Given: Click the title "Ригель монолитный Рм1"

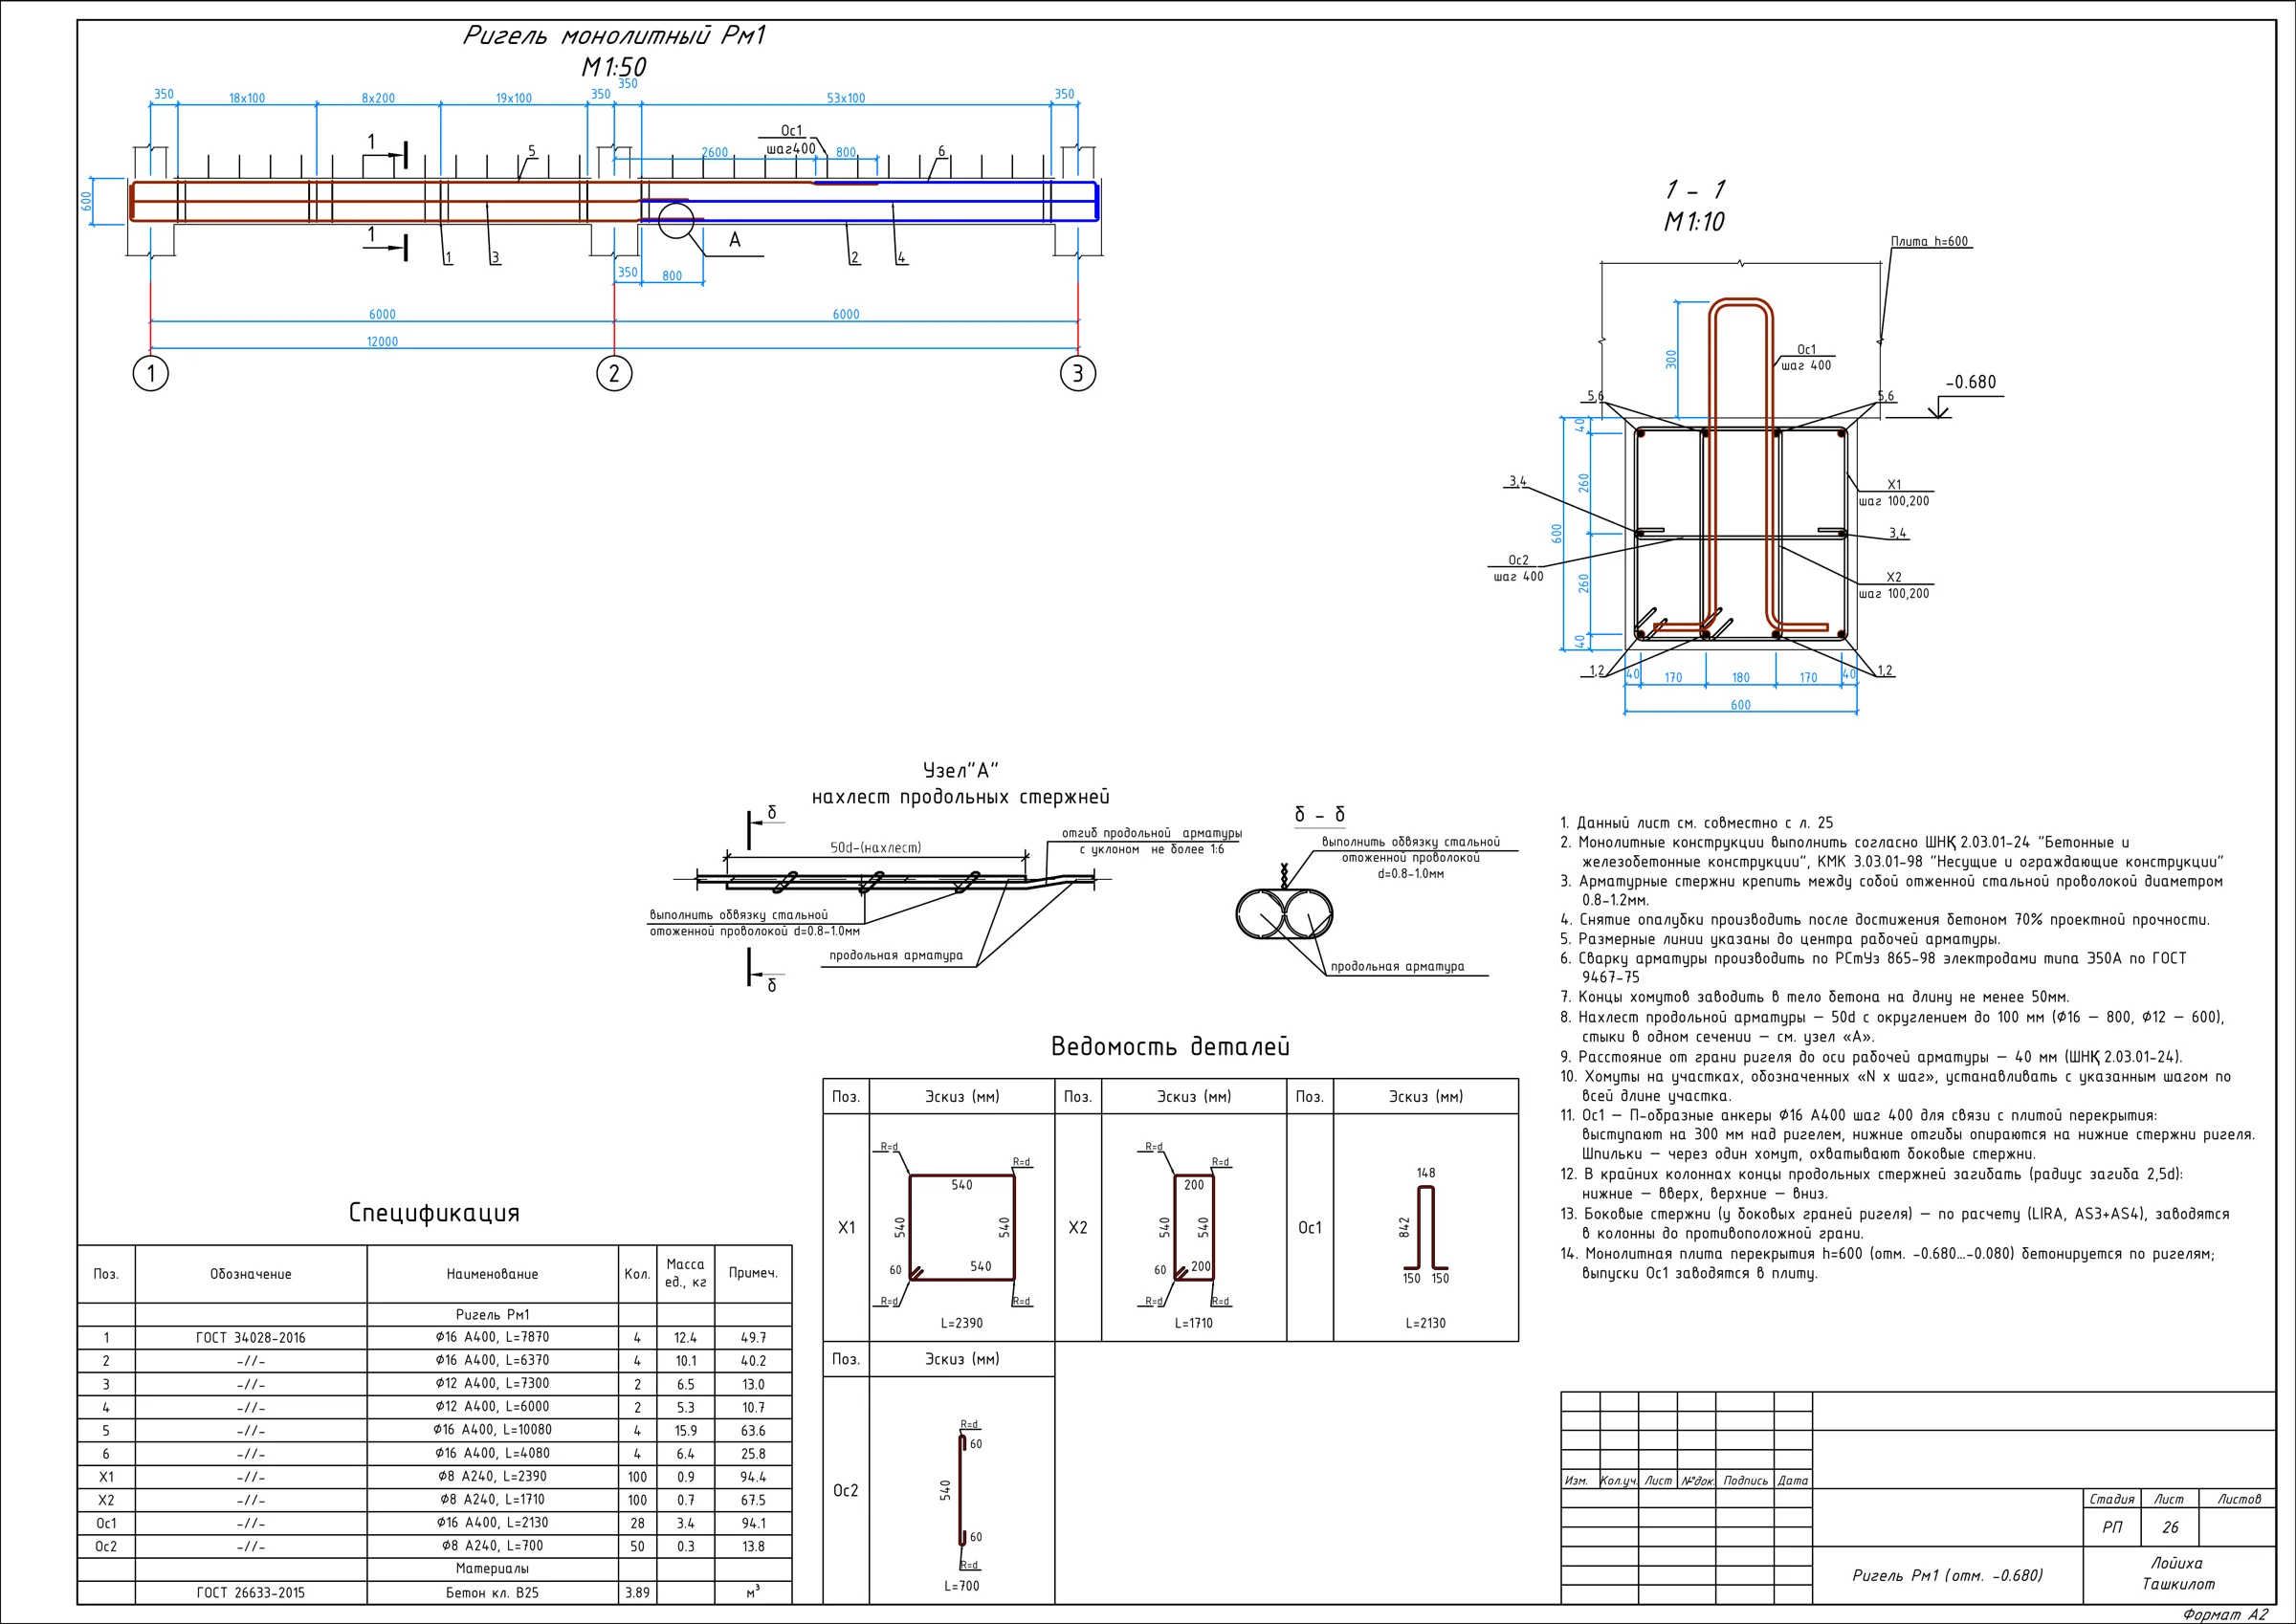Looking at the screenshot, I should [613, 36].
